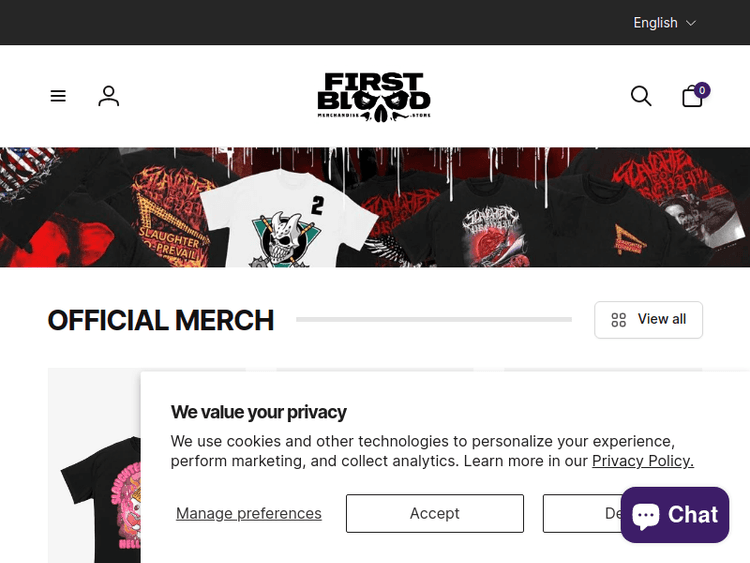Image resolution: width=750 pixels, height=563 pixels.
Task: Open the shopping bag cart
Action: click(x=691, y=97)
